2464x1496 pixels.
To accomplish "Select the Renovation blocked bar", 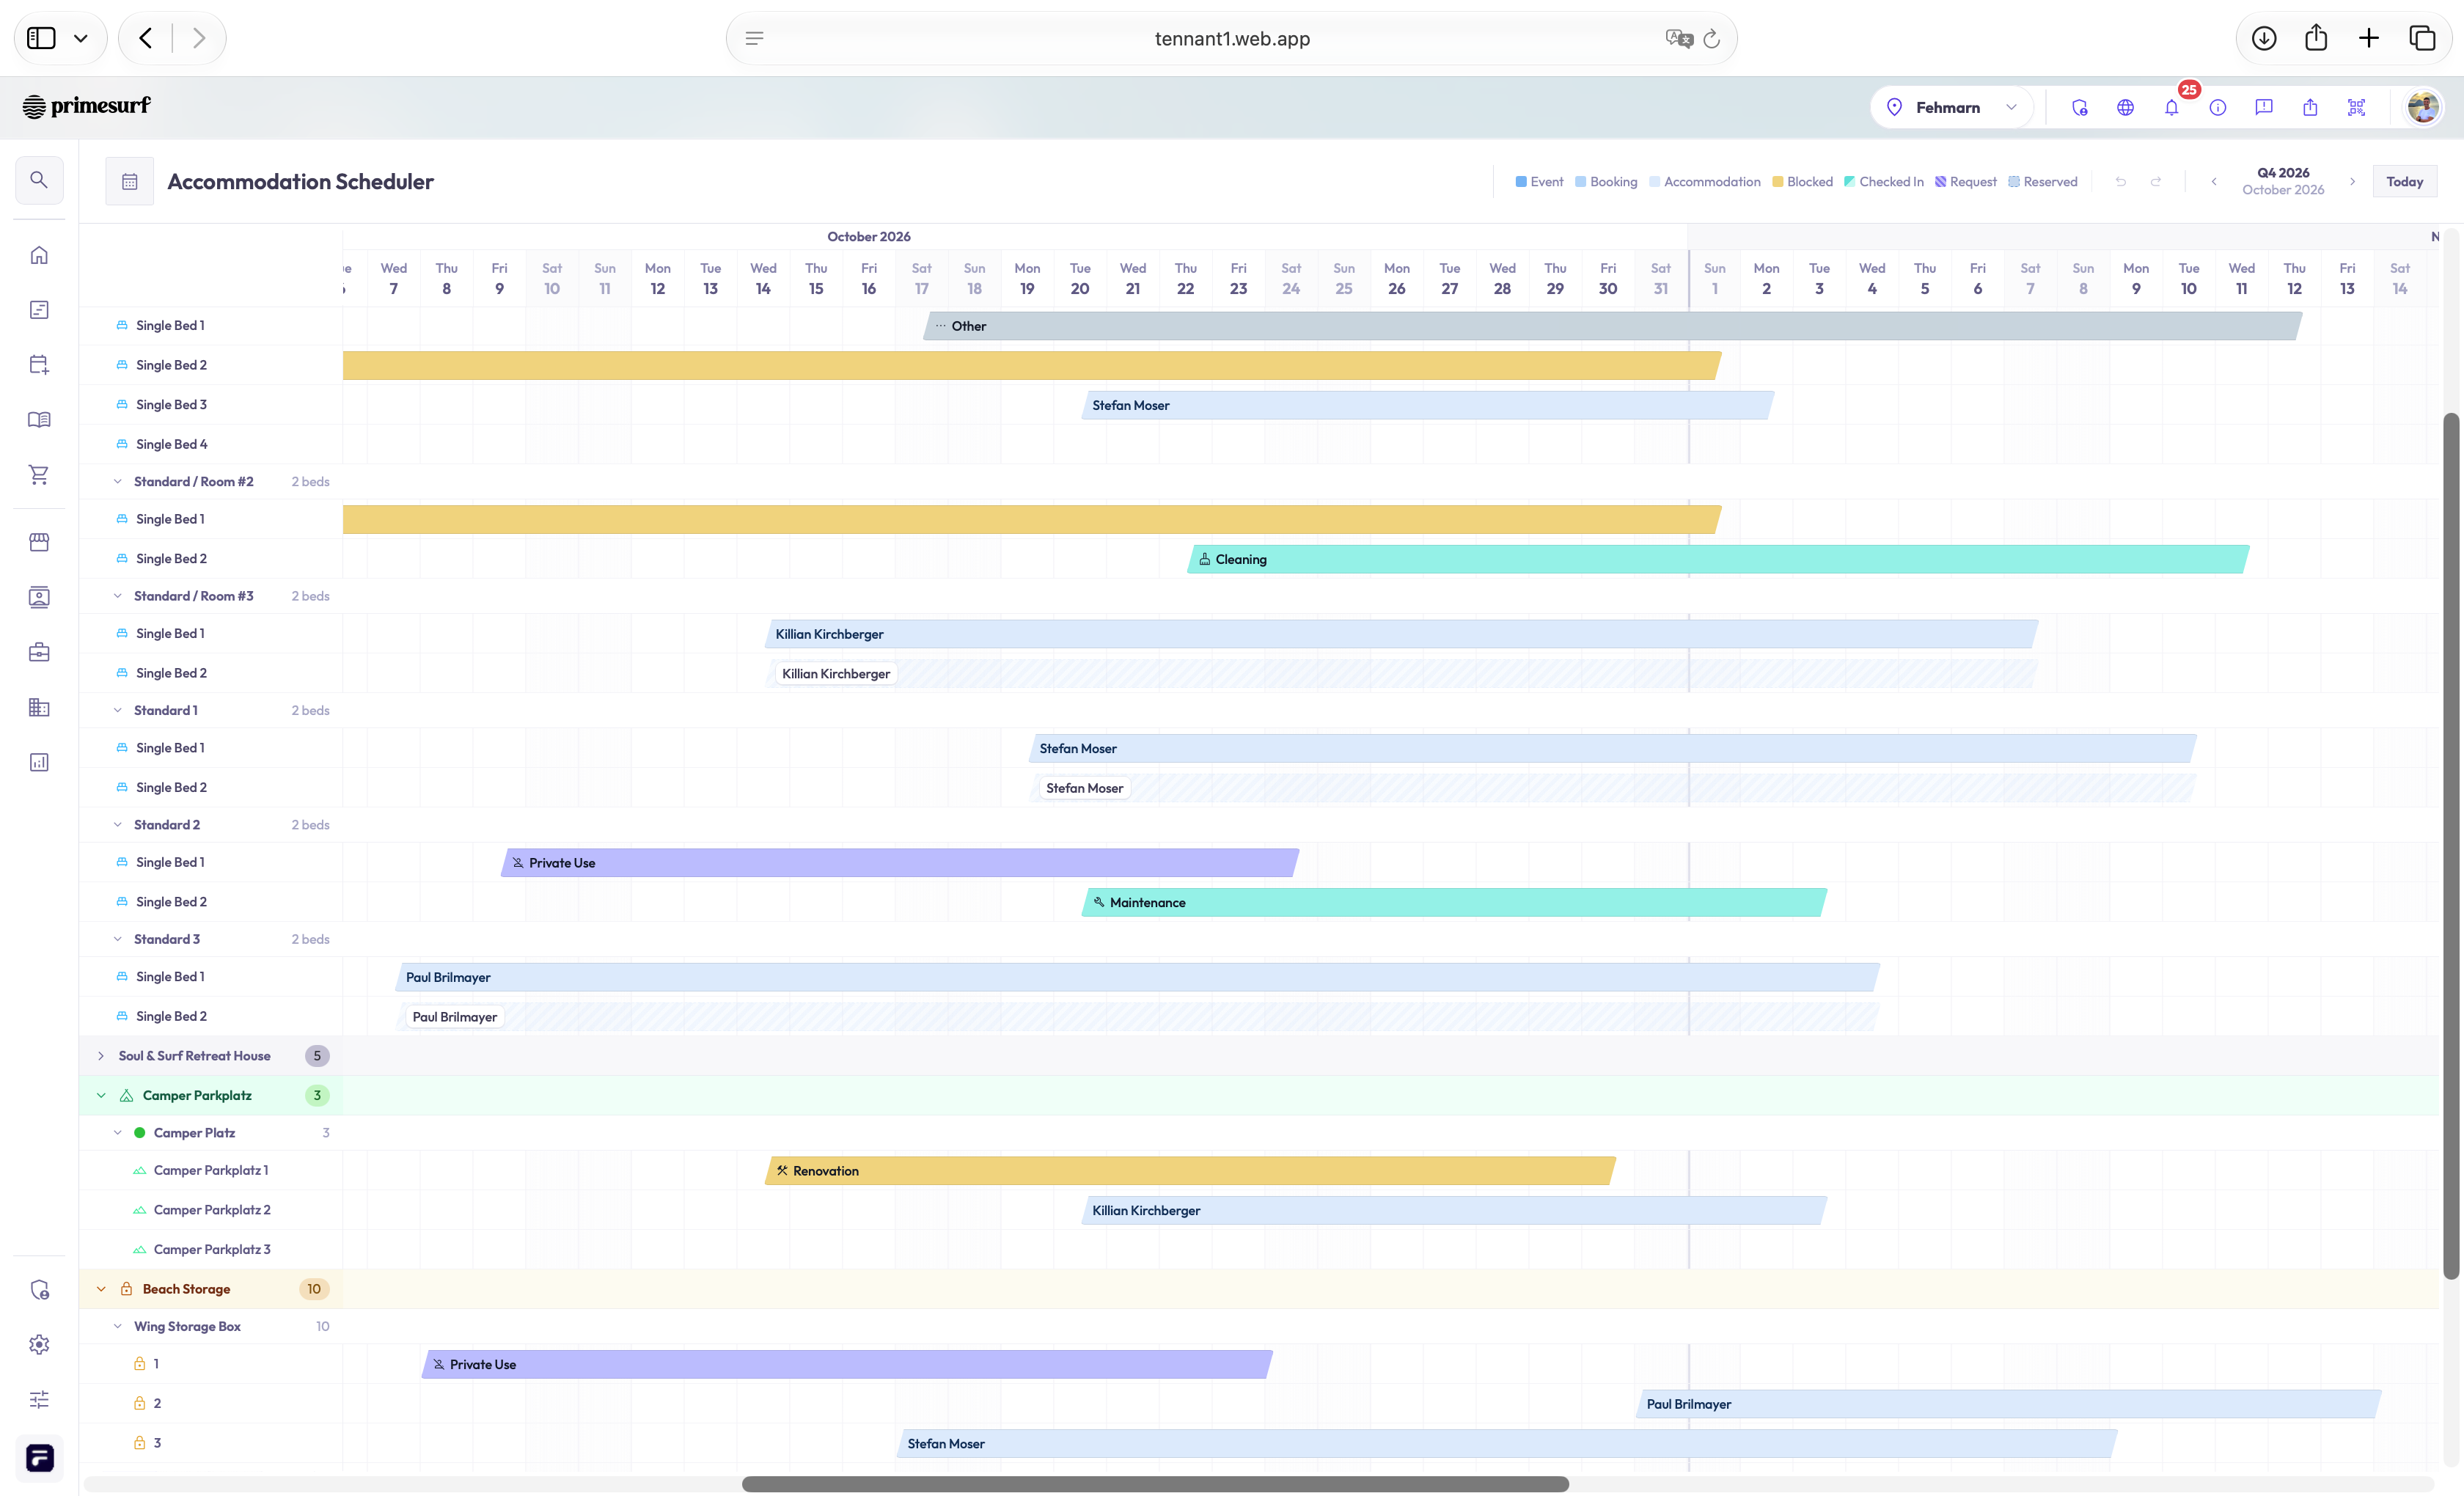I will coord(1190,1171).
